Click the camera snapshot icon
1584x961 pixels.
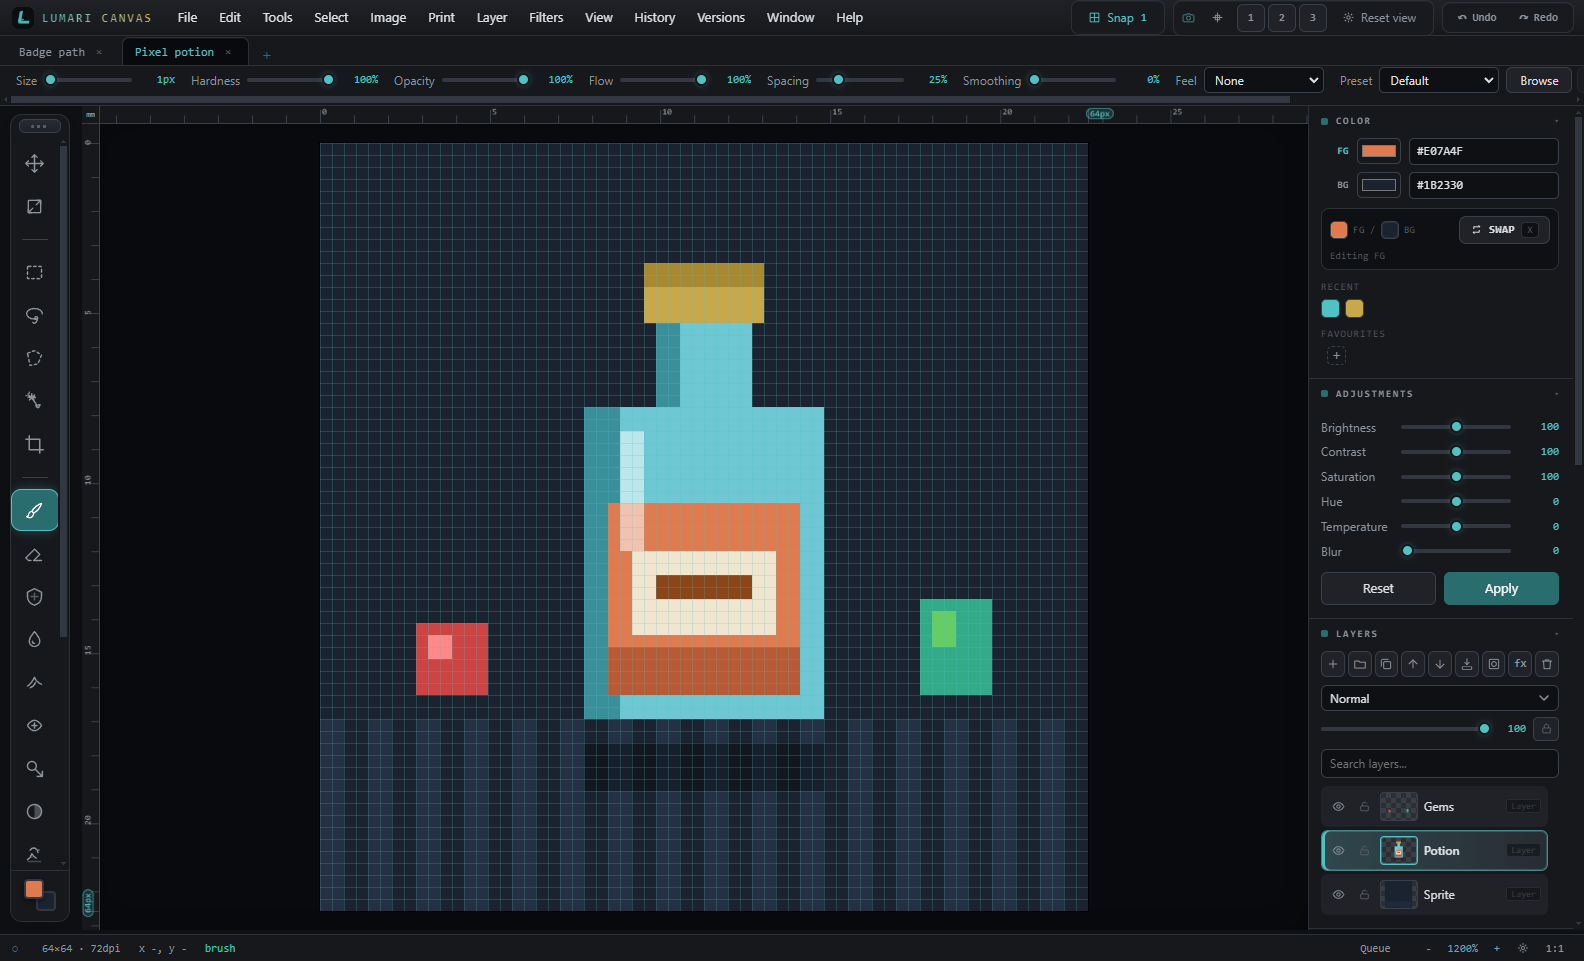(x=1188, y=18)
